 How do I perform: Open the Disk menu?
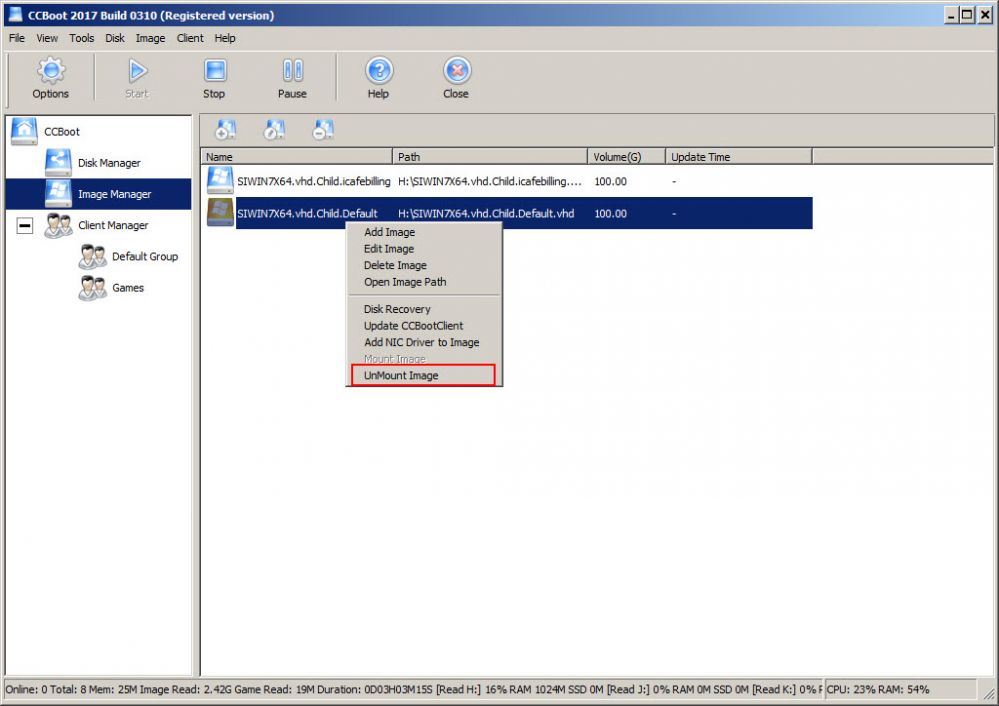[115, 38]
